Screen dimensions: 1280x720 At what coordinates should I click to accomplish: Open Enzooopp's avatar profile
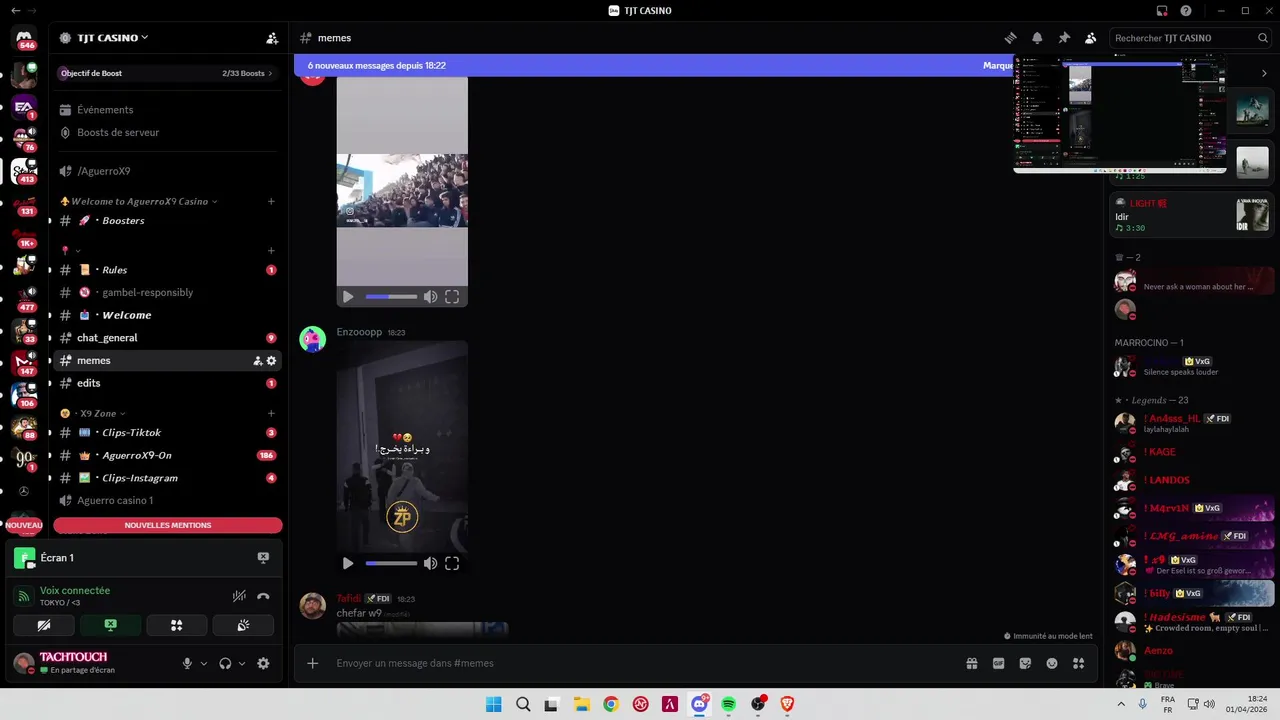(x=313, y=339)
